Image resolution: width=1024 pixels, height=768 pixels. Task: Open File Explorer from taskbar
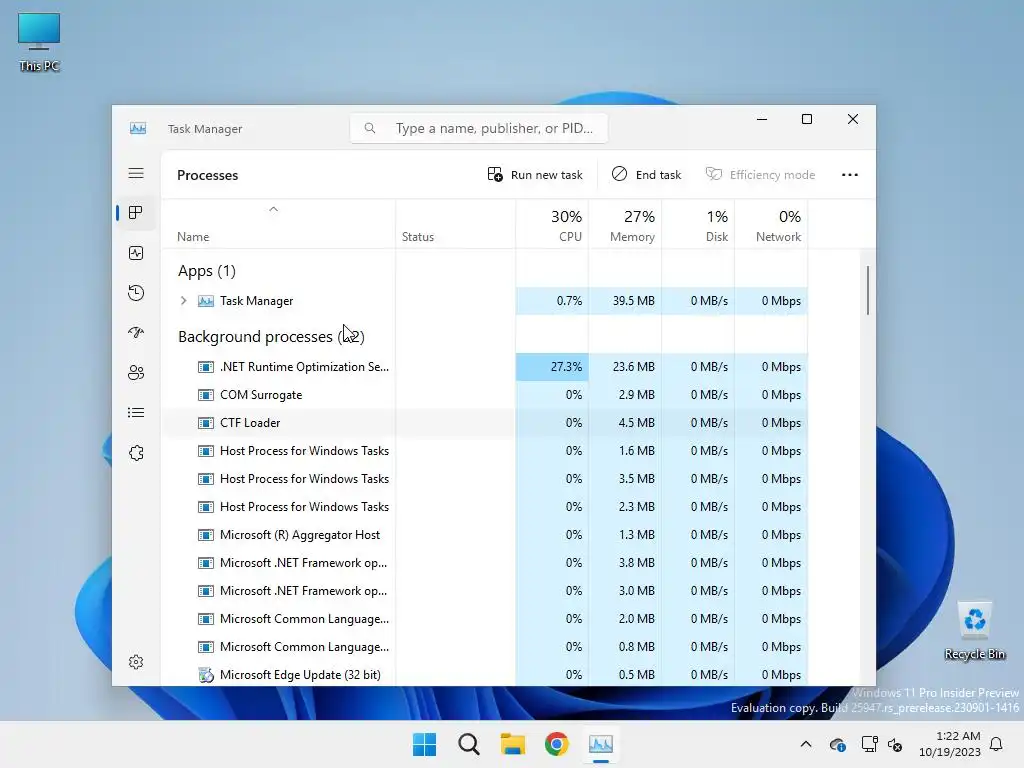click(513, 744)
